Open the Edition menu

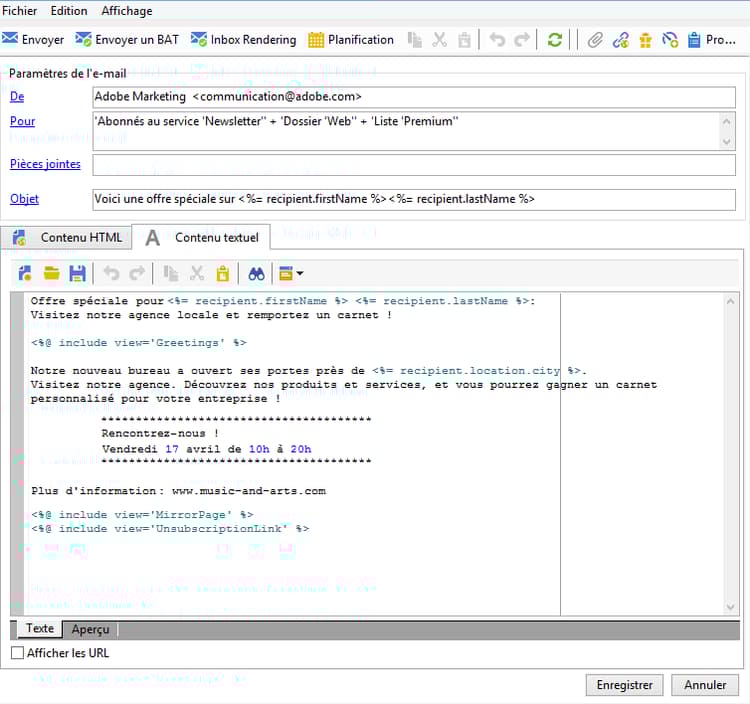(x=69, y=11)
